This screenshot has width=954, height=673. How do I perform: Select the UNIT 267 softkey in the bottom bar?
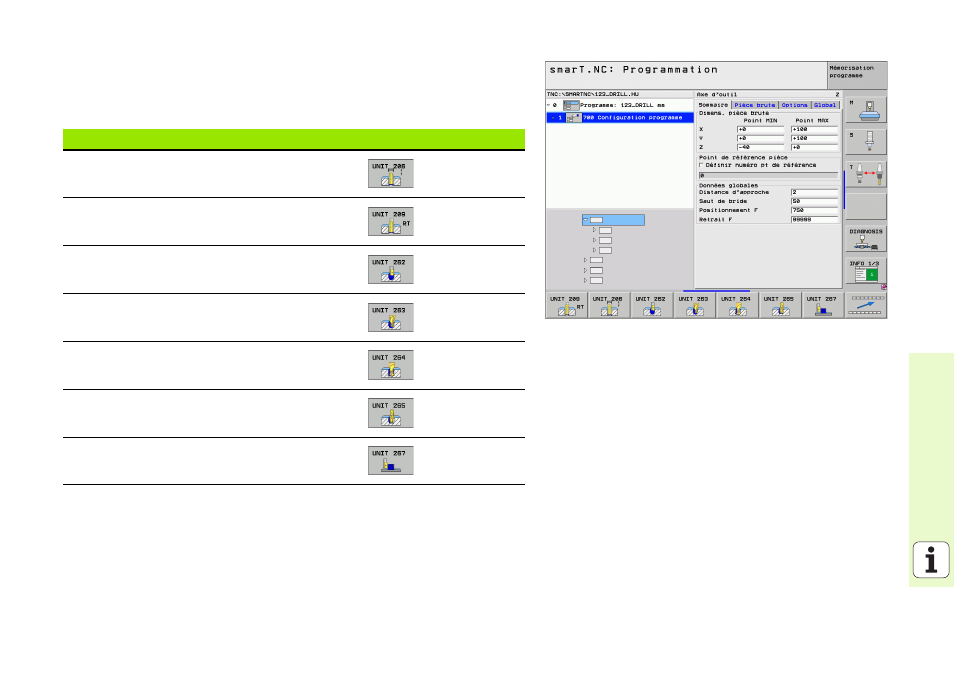pyautogui.click(x=822, y=305)
